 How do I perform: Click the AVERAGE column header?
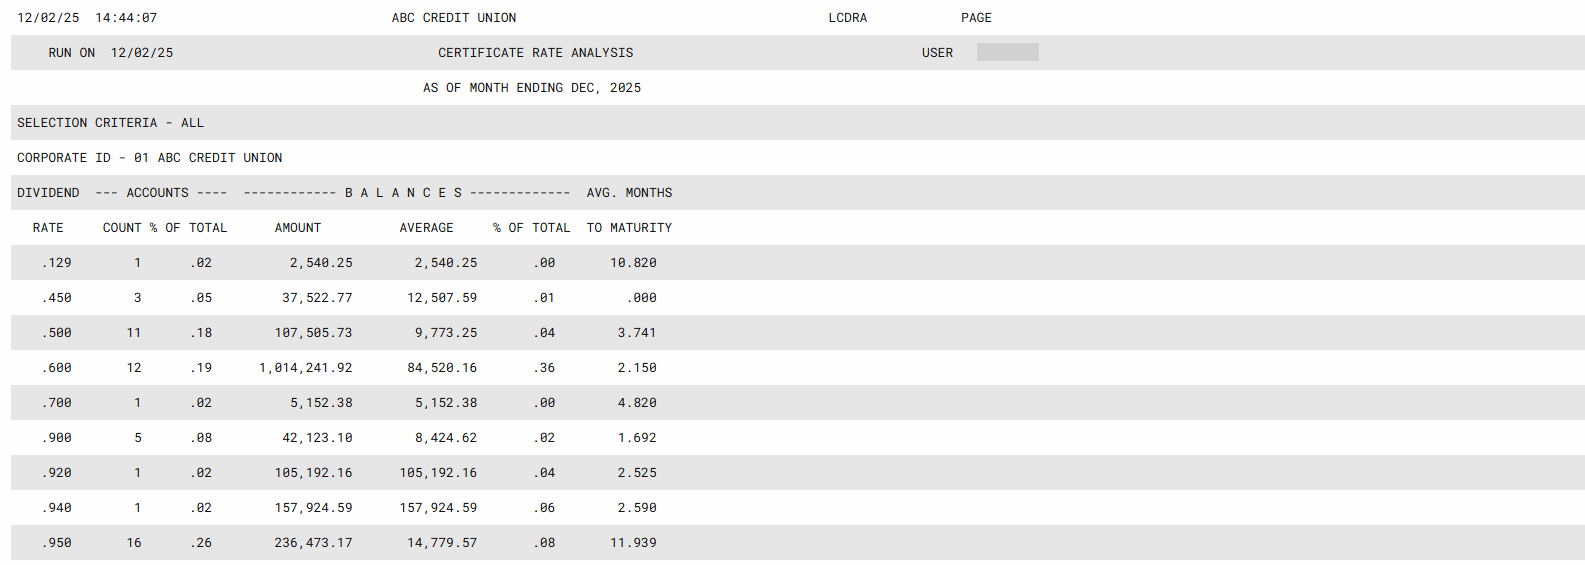click(x=426, y=228)
